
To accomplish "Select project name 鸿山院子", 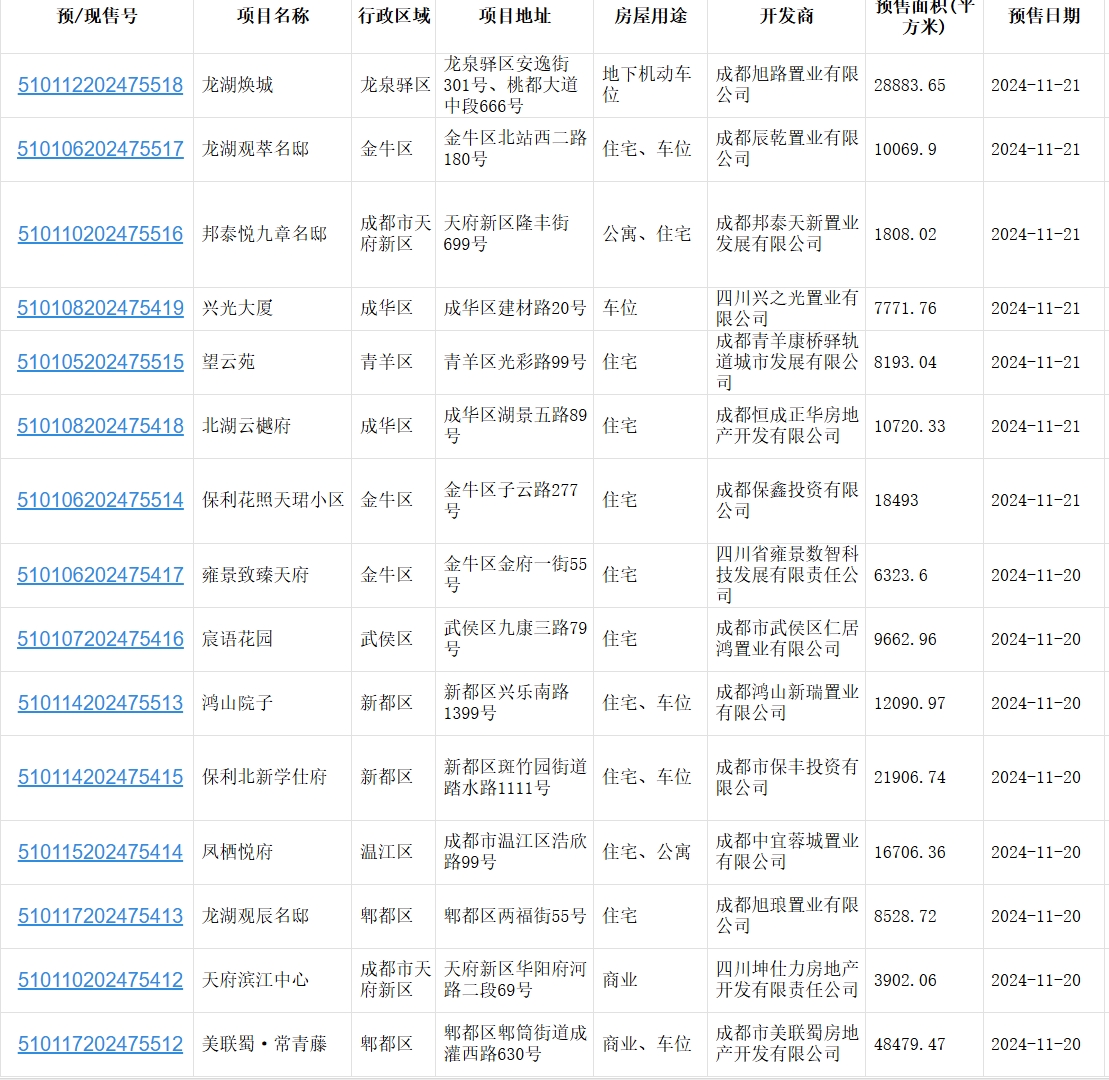I will [238, 703].
